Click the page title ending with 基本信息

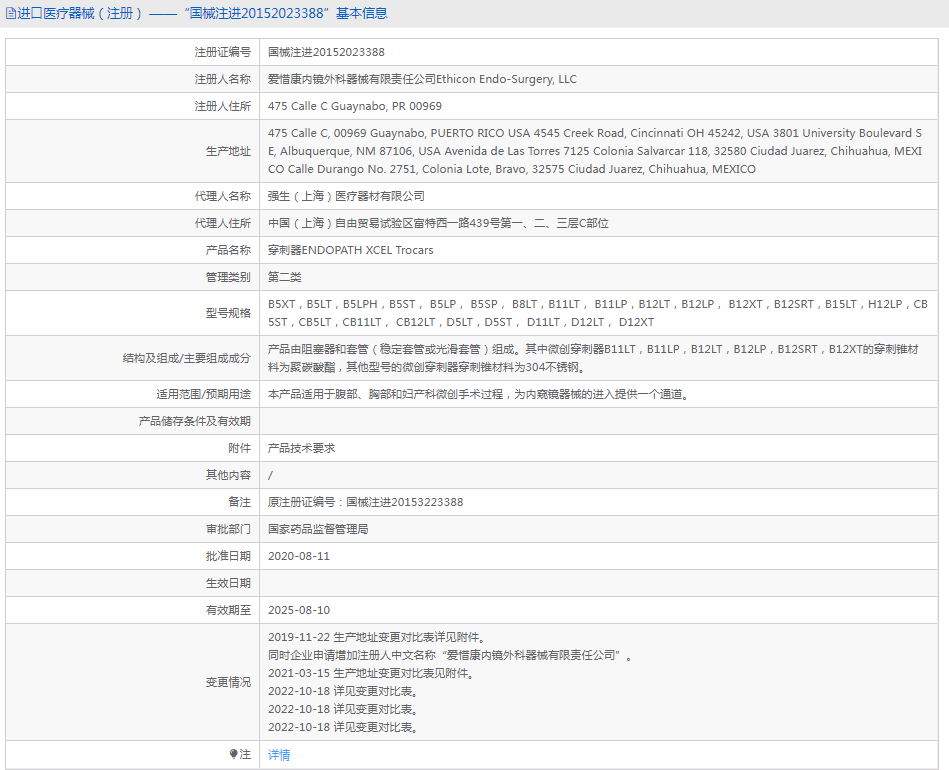[202, 13]
